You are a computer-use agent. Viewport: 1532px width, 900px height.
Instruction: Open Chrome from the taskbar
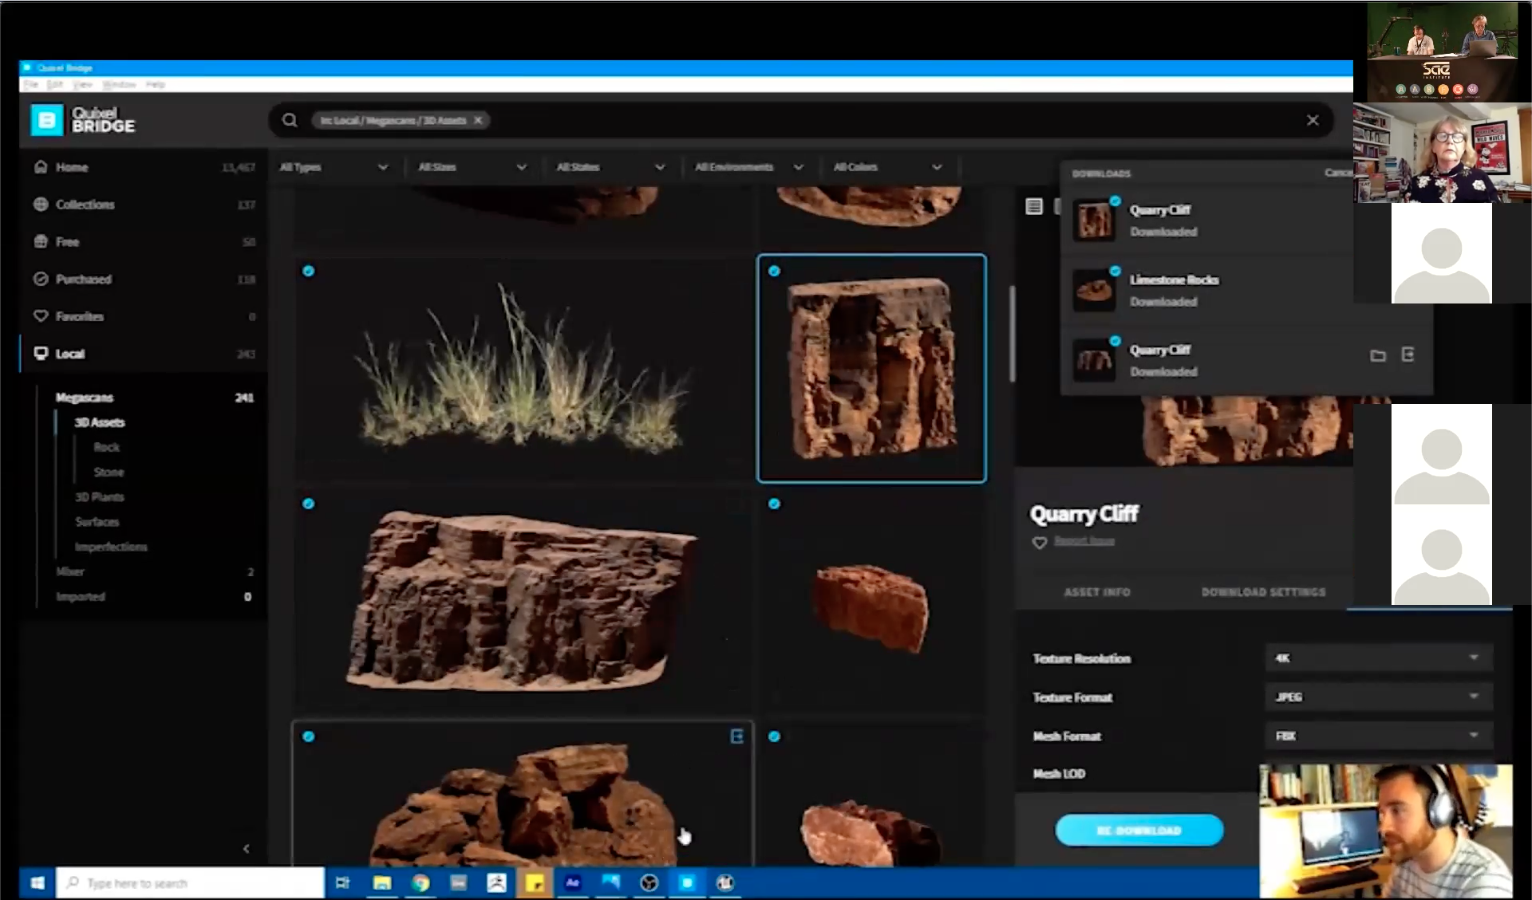pyautogui.click(x=420, y=883)
